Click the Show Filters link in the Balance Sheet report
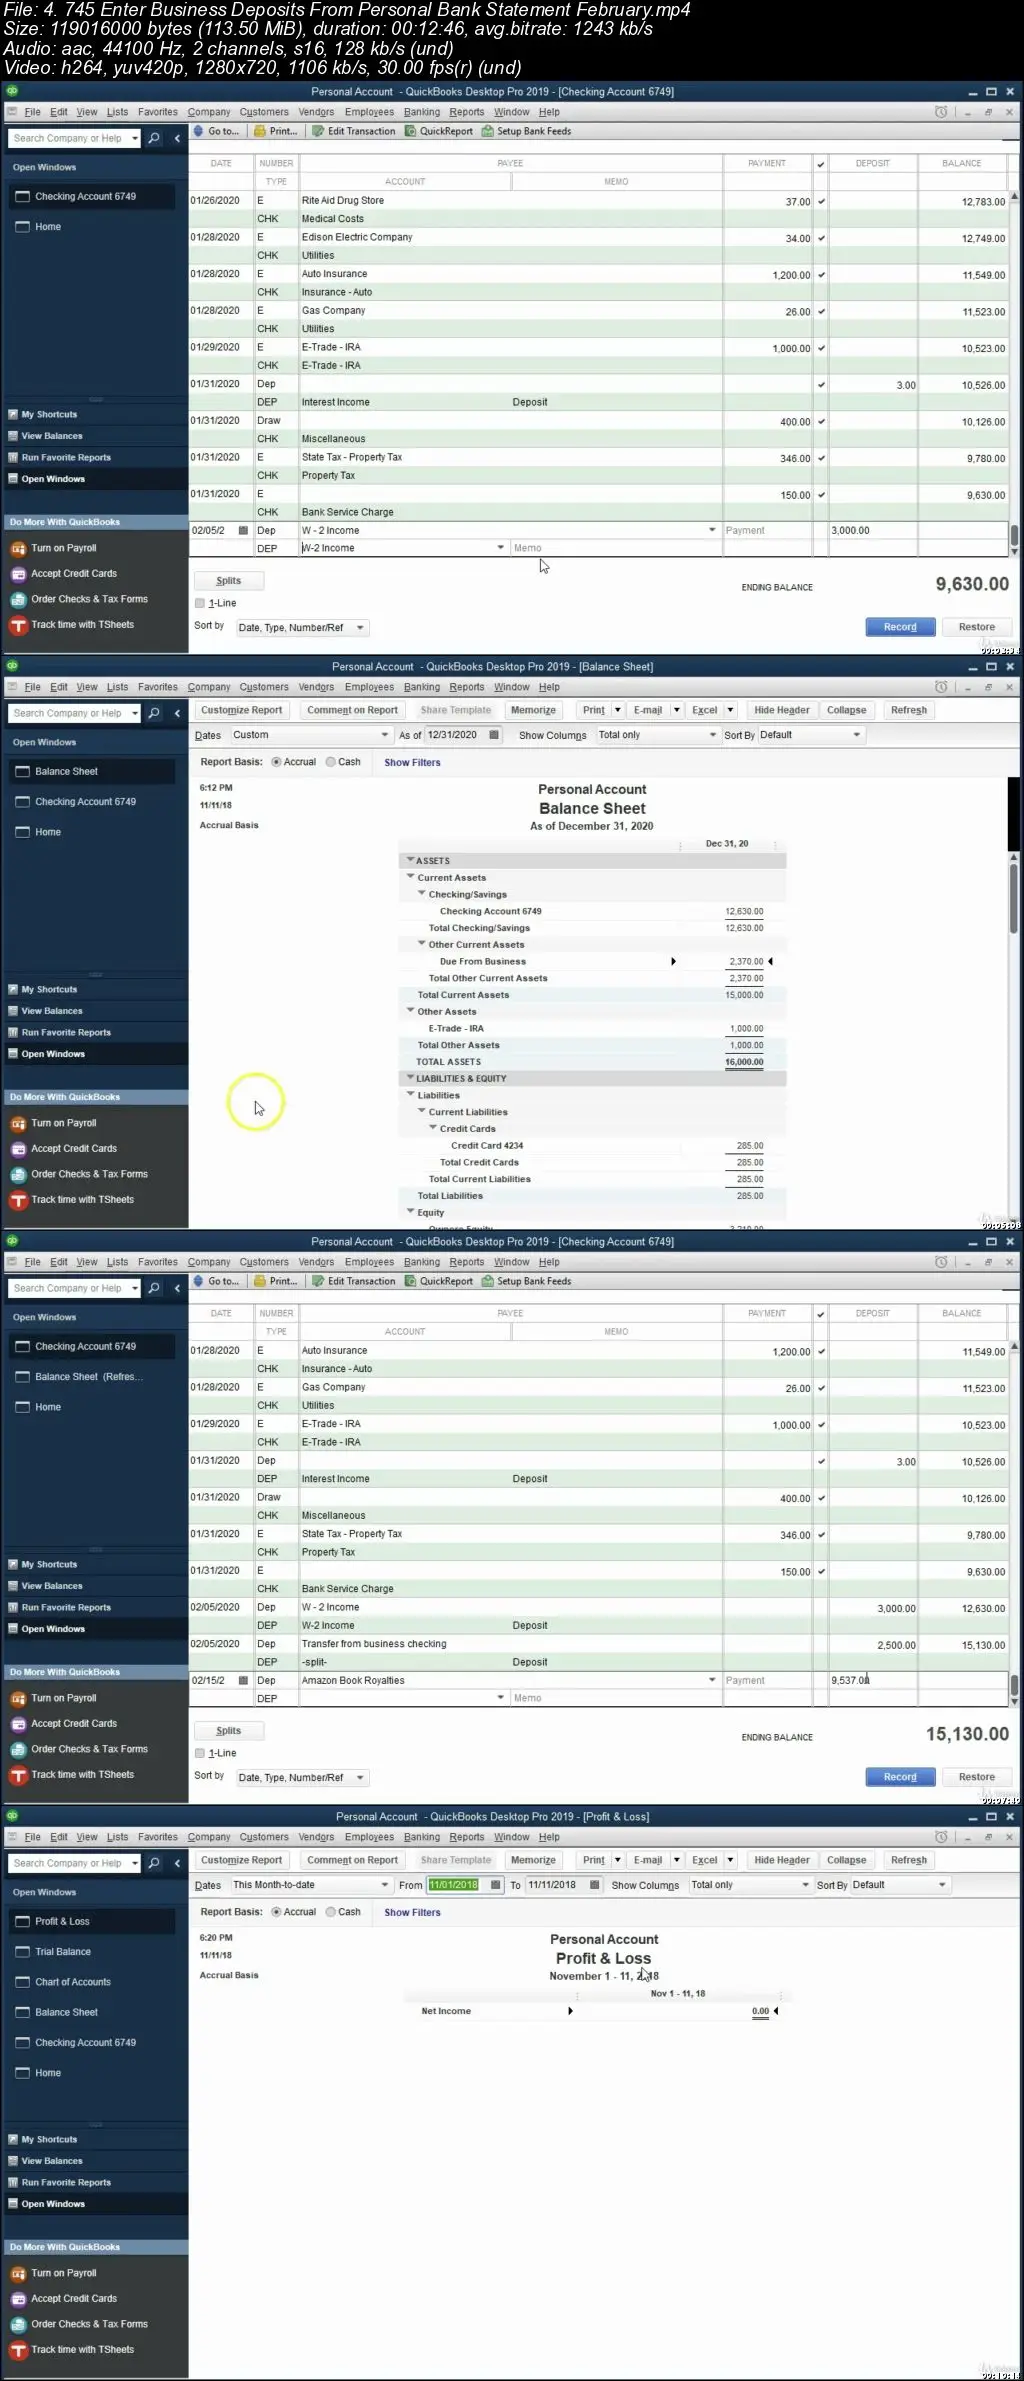 click(x=412, y=762)
